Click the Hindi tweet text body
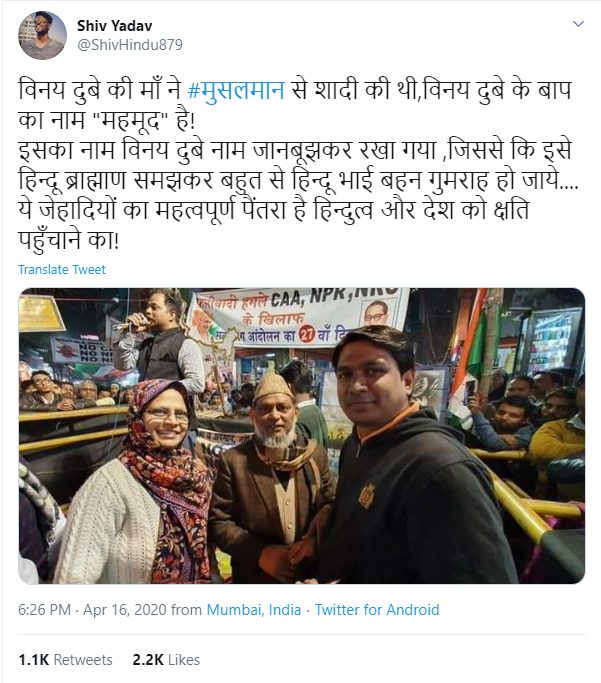Viewport: 601px width, 683px height. 298,165
